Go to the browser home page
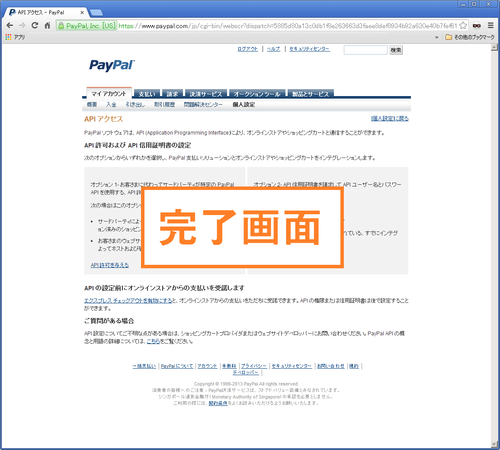The height and width of the screenshot is (450, 500). 47,25
